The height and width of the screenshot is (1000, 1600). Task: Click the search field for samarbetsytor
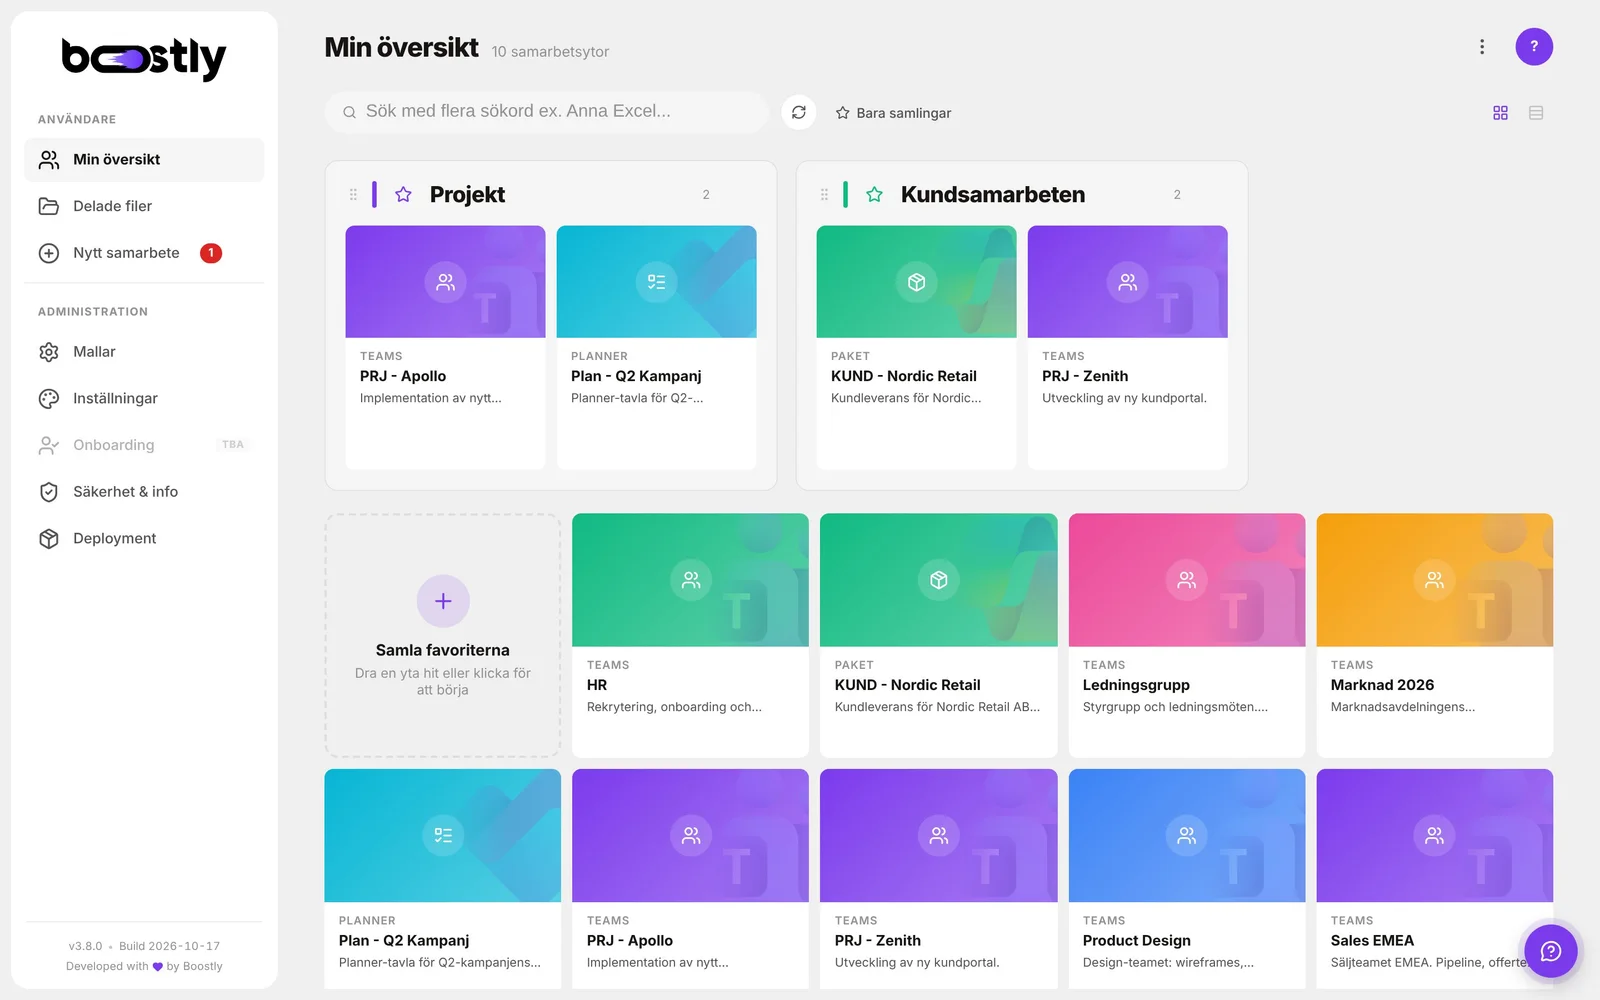546,112
